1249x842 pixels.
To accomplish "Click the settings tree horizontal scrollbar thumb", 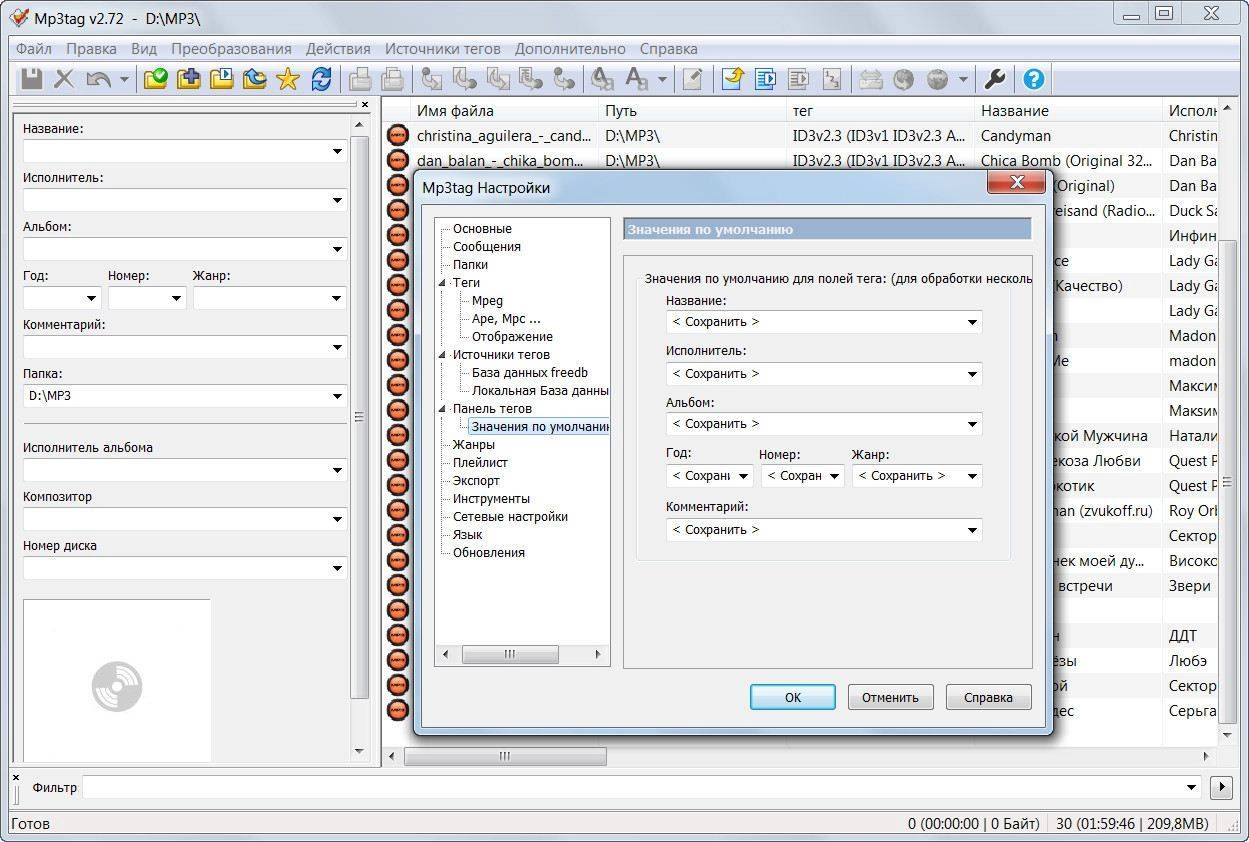I will coord(509,654).
